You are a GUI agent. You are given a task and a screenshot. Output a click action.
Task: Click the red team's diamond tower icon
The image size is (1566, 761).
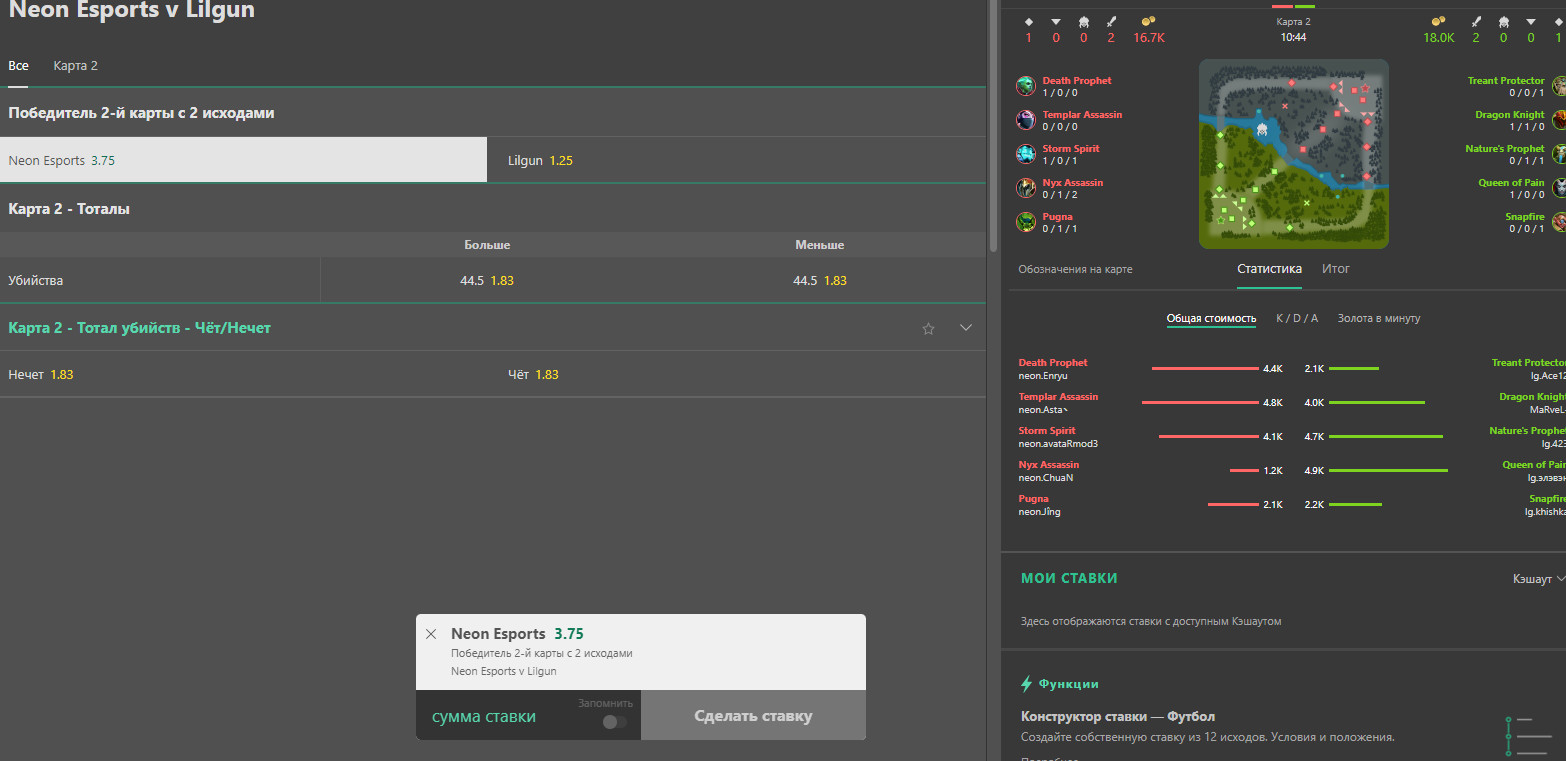point(1029,21)
